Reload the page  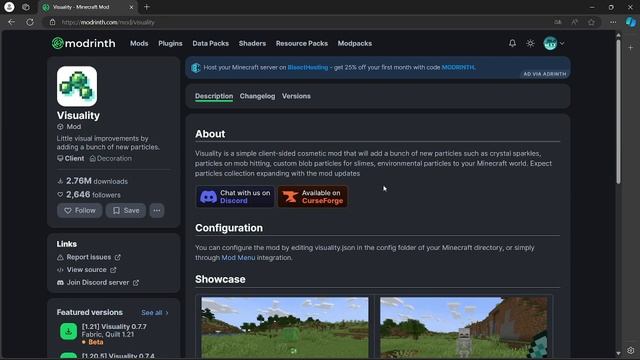coord(30,22)
